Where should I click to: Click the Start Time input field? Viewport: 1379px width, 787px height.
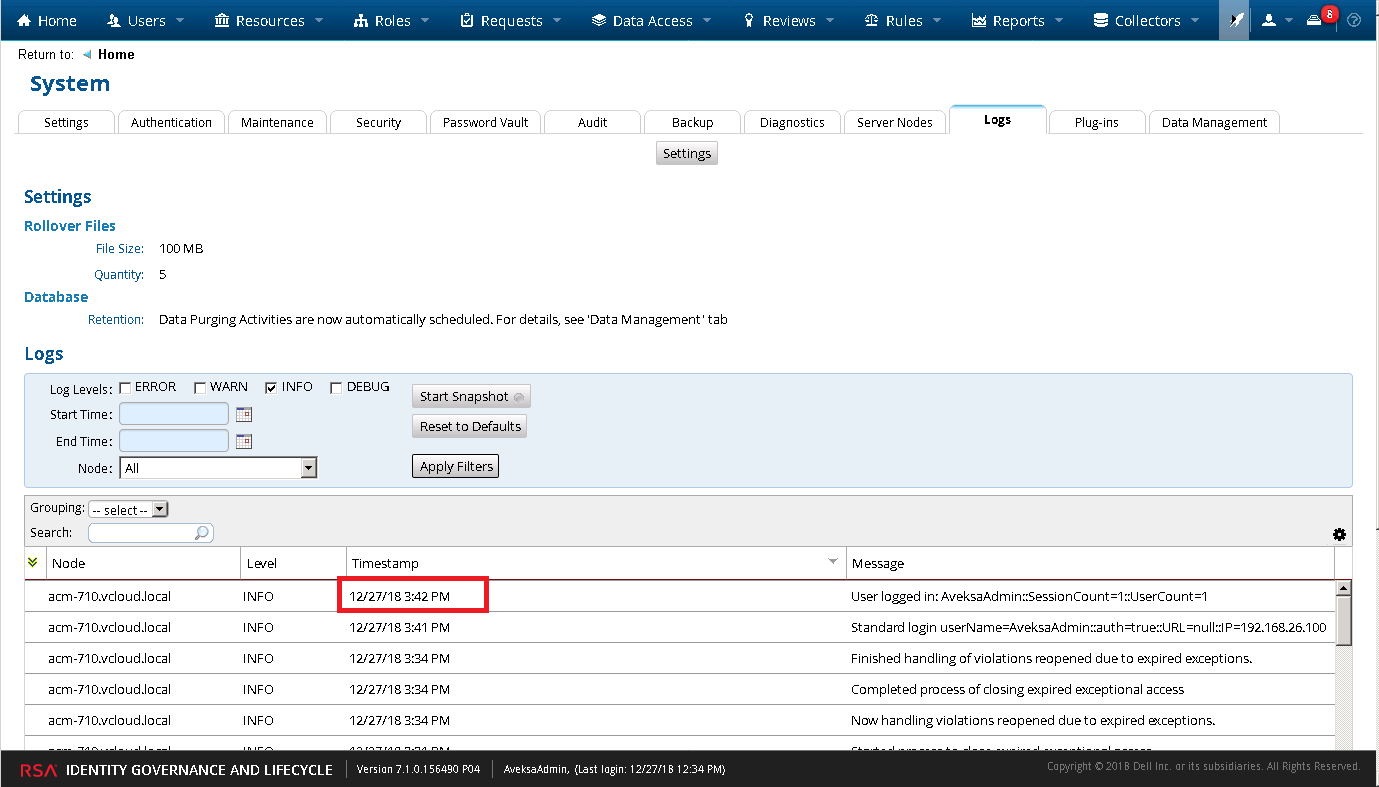click(x=174, y=414)
